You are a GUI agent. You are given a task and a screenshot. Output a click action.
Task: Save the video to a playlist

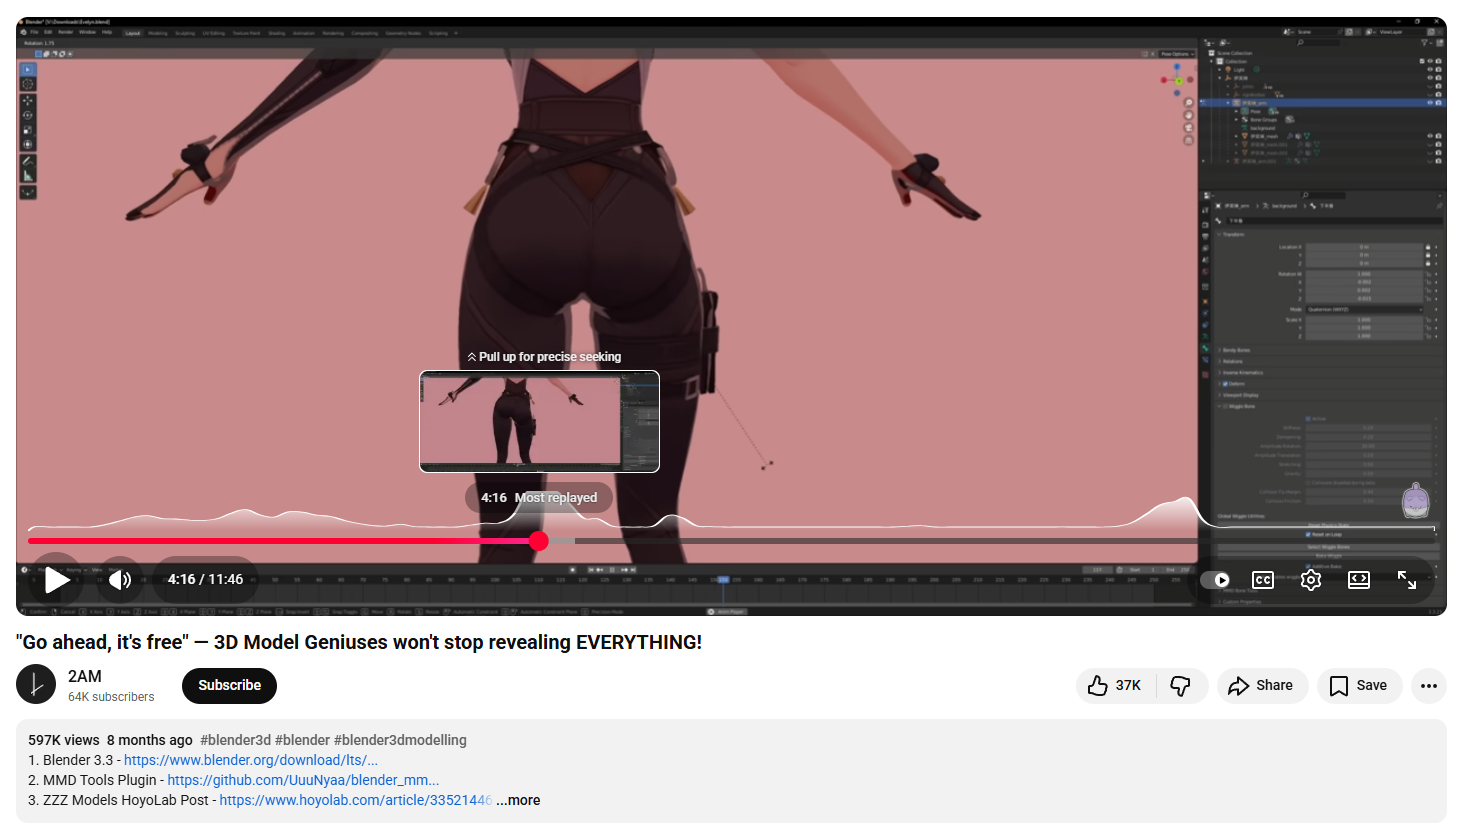coord(1359,685)
